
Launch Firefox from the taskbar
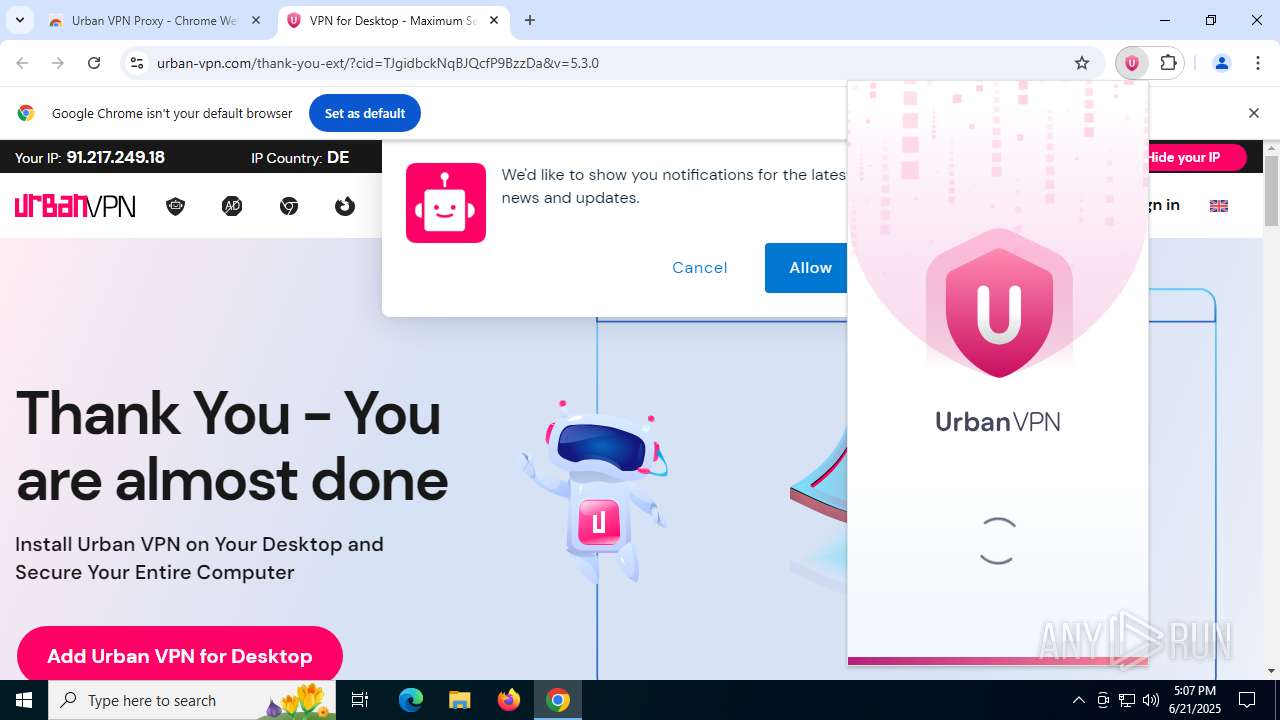coord(509,700)
